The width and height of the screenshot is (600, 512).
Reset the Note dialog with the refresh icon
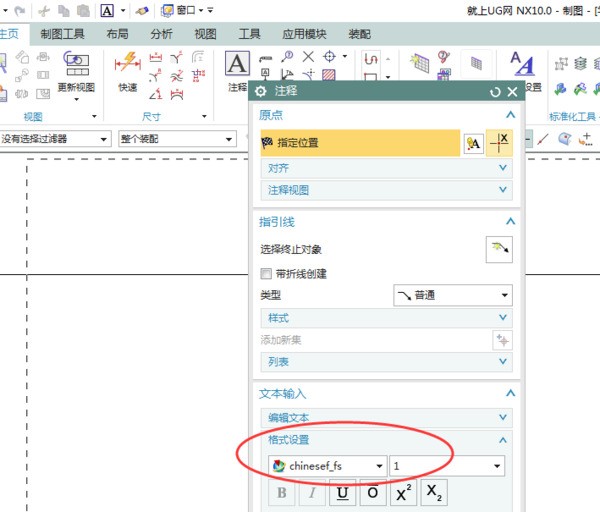(x=495, y=92)
